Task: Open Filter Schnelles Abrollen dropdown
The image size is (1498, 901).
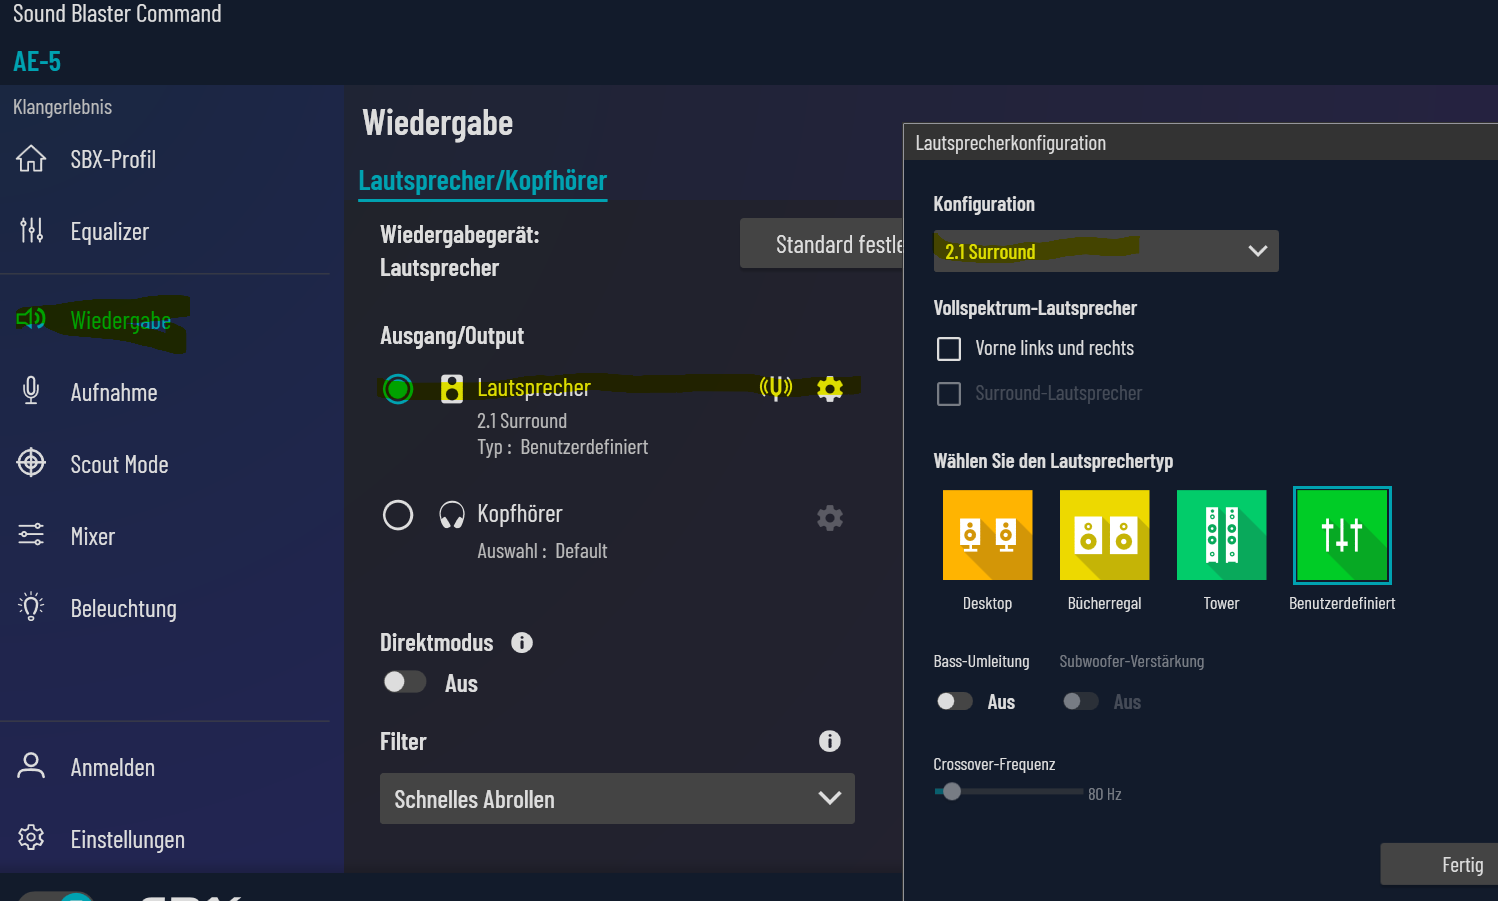Action: (x=617, y=799)
